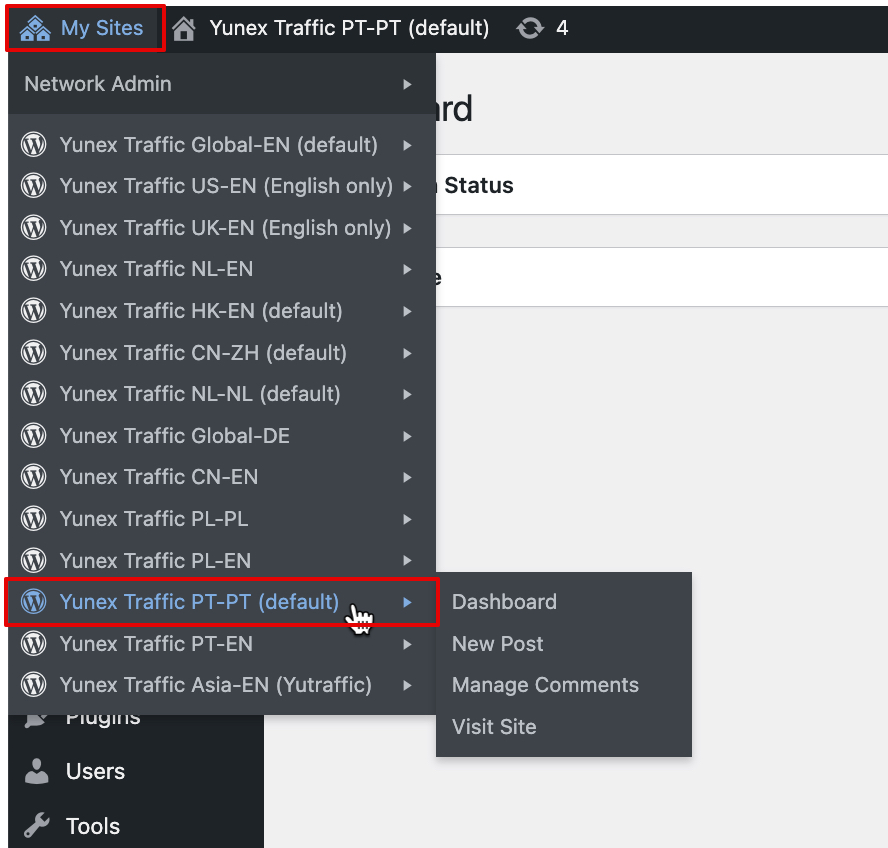Select Yunex Traffic UK-EN (English only) site
This screenshot has height=848, width=888.
pos(225,228)
